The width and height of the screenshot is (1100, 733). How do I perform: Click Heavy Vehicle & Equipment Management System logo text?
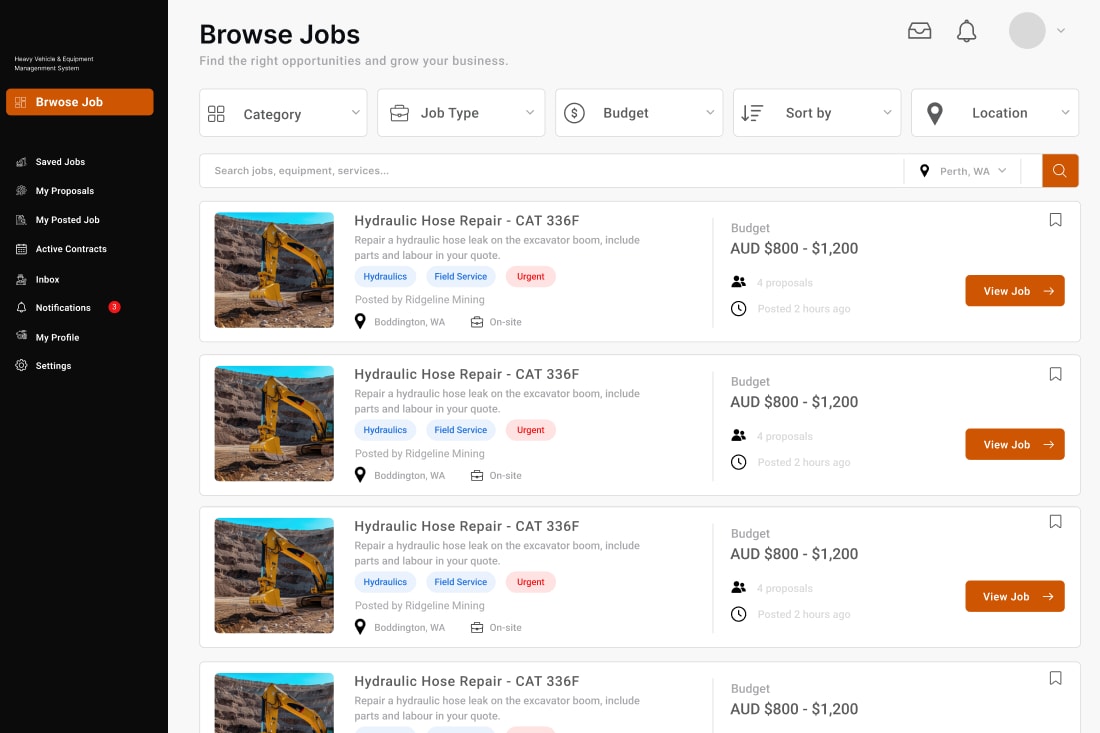[x=54, y=63]
